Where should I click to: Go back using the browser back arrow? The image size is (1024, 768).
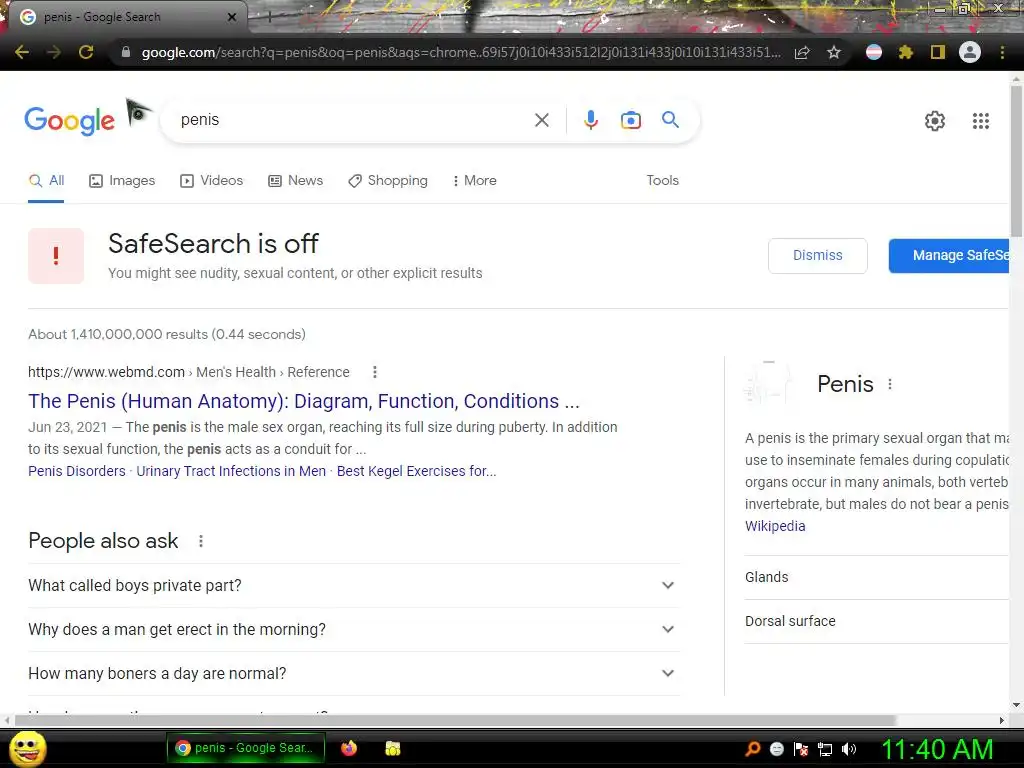(22, 52)
